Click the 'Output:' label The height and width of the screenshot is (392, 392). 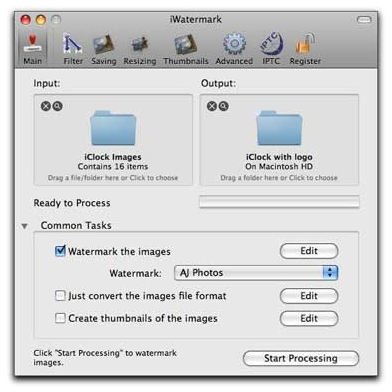click(218, 83)
